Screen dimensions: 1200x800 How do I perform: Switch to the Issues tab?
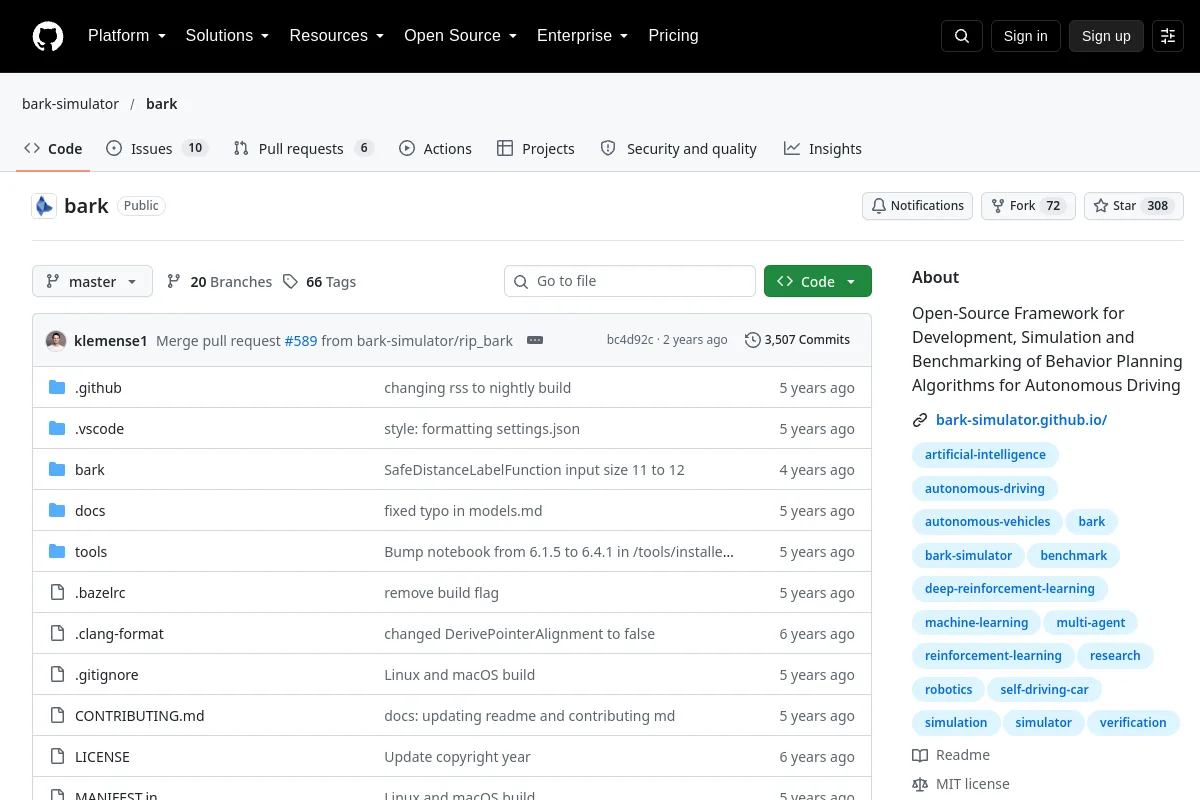[157, 149]
